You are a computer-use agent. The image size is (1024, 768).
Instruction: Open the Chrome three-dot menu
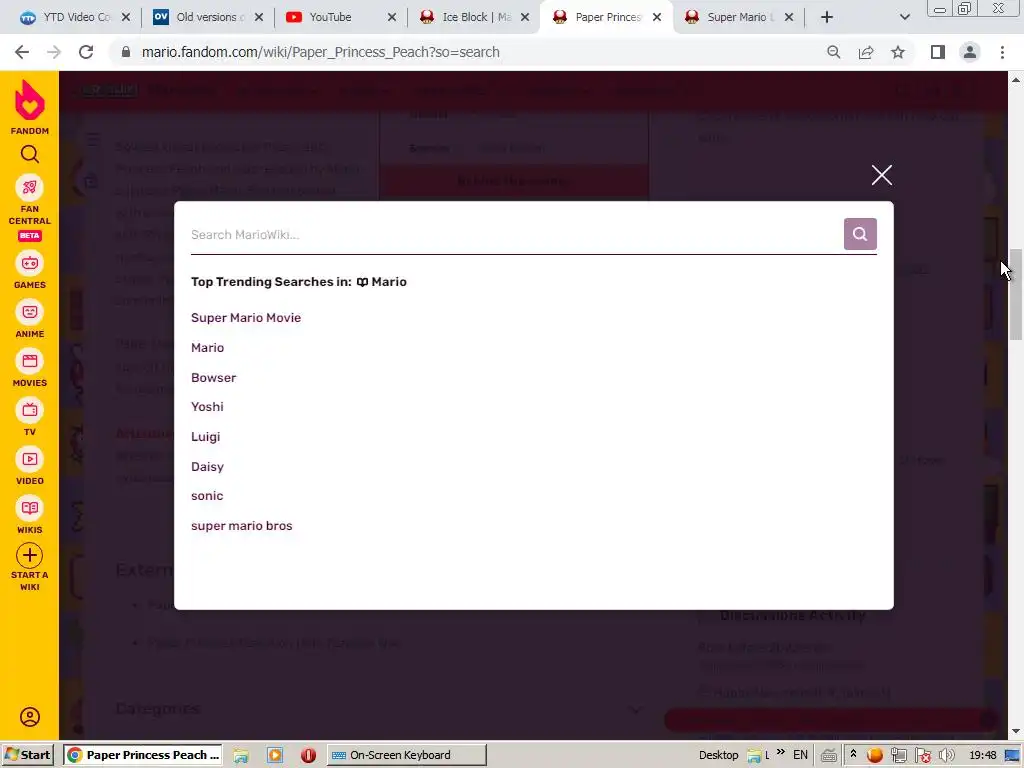(x=1002, y=52)
